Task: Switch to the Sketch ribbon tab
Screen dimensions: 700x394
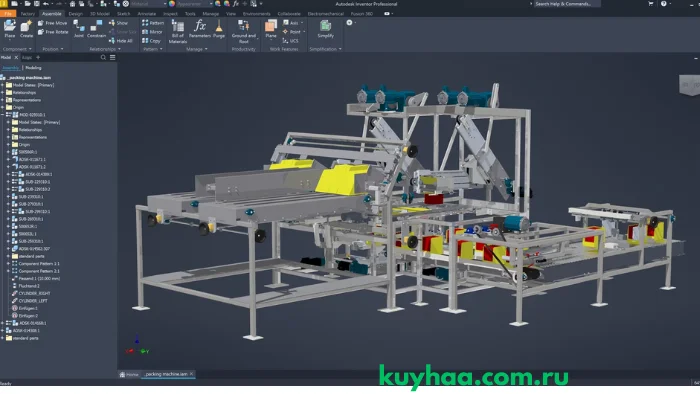Action: pyautogui.click(x=124, y=14)
